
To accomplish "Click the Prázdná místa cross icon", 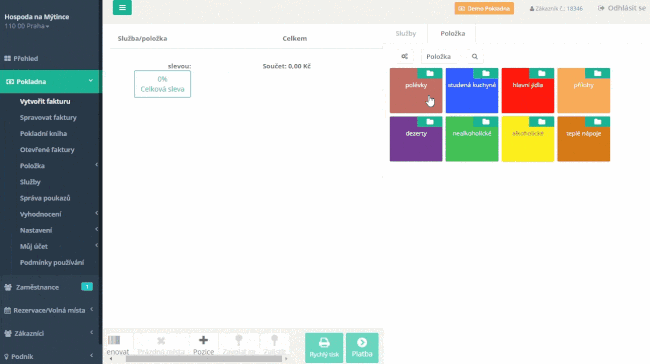I will (x=161, y=341).
